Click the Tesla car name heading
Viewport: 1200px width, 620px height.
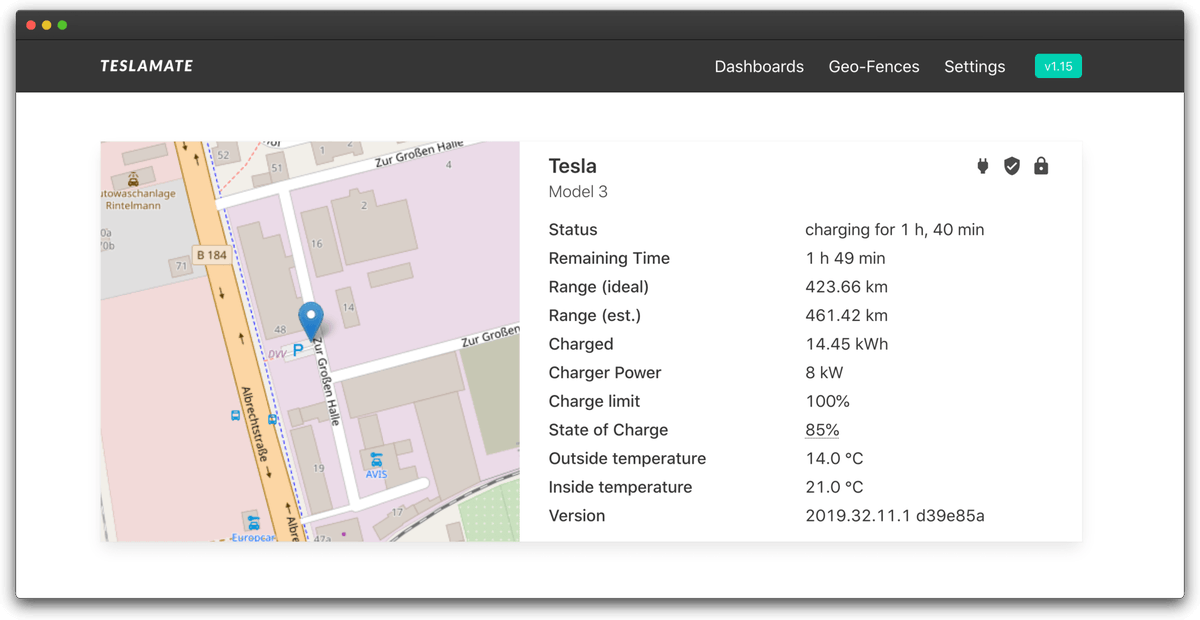(x=573, y=166)
